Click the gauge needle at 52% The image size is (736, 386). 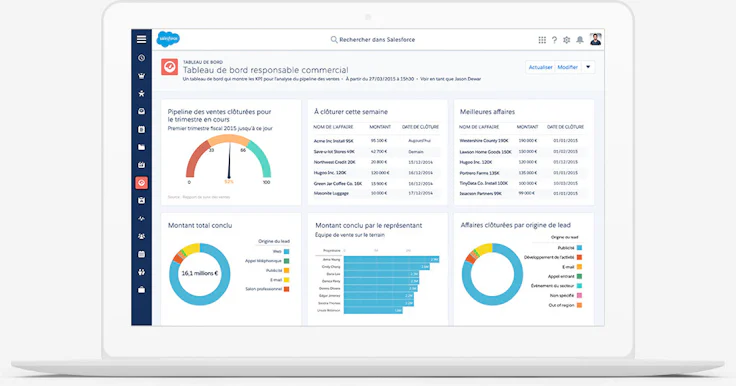tap(230, 161)
